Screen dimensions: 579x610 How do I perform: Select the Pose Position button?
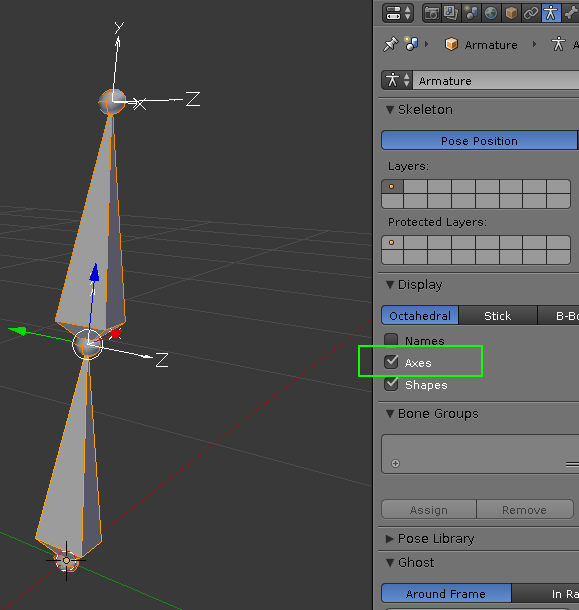[x=479, y=140]
